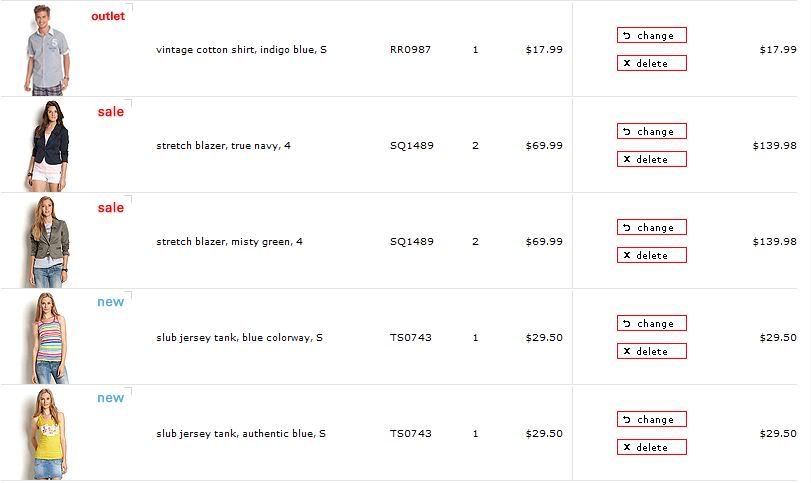Screen dimensions: 811x483
Task: Change the misty green stretch blazer
Action: click(652, 227)
